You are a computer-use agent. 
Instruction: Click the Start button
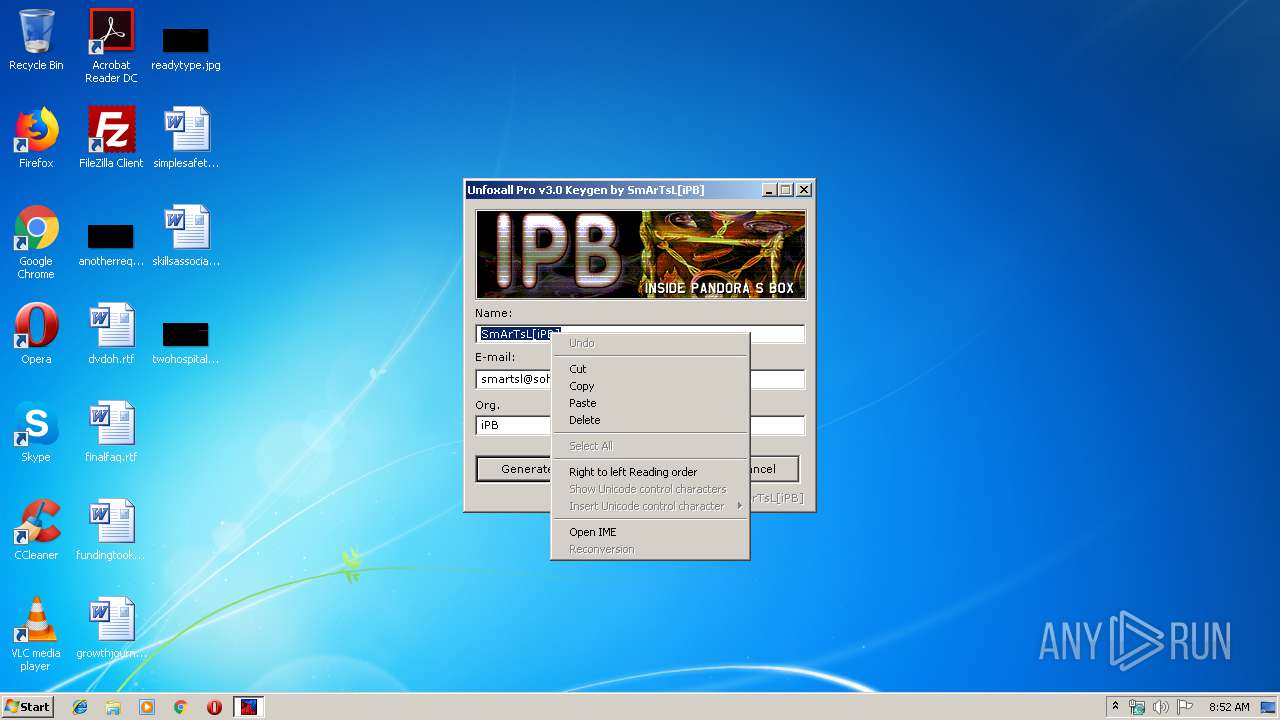[x=27, y=707]
